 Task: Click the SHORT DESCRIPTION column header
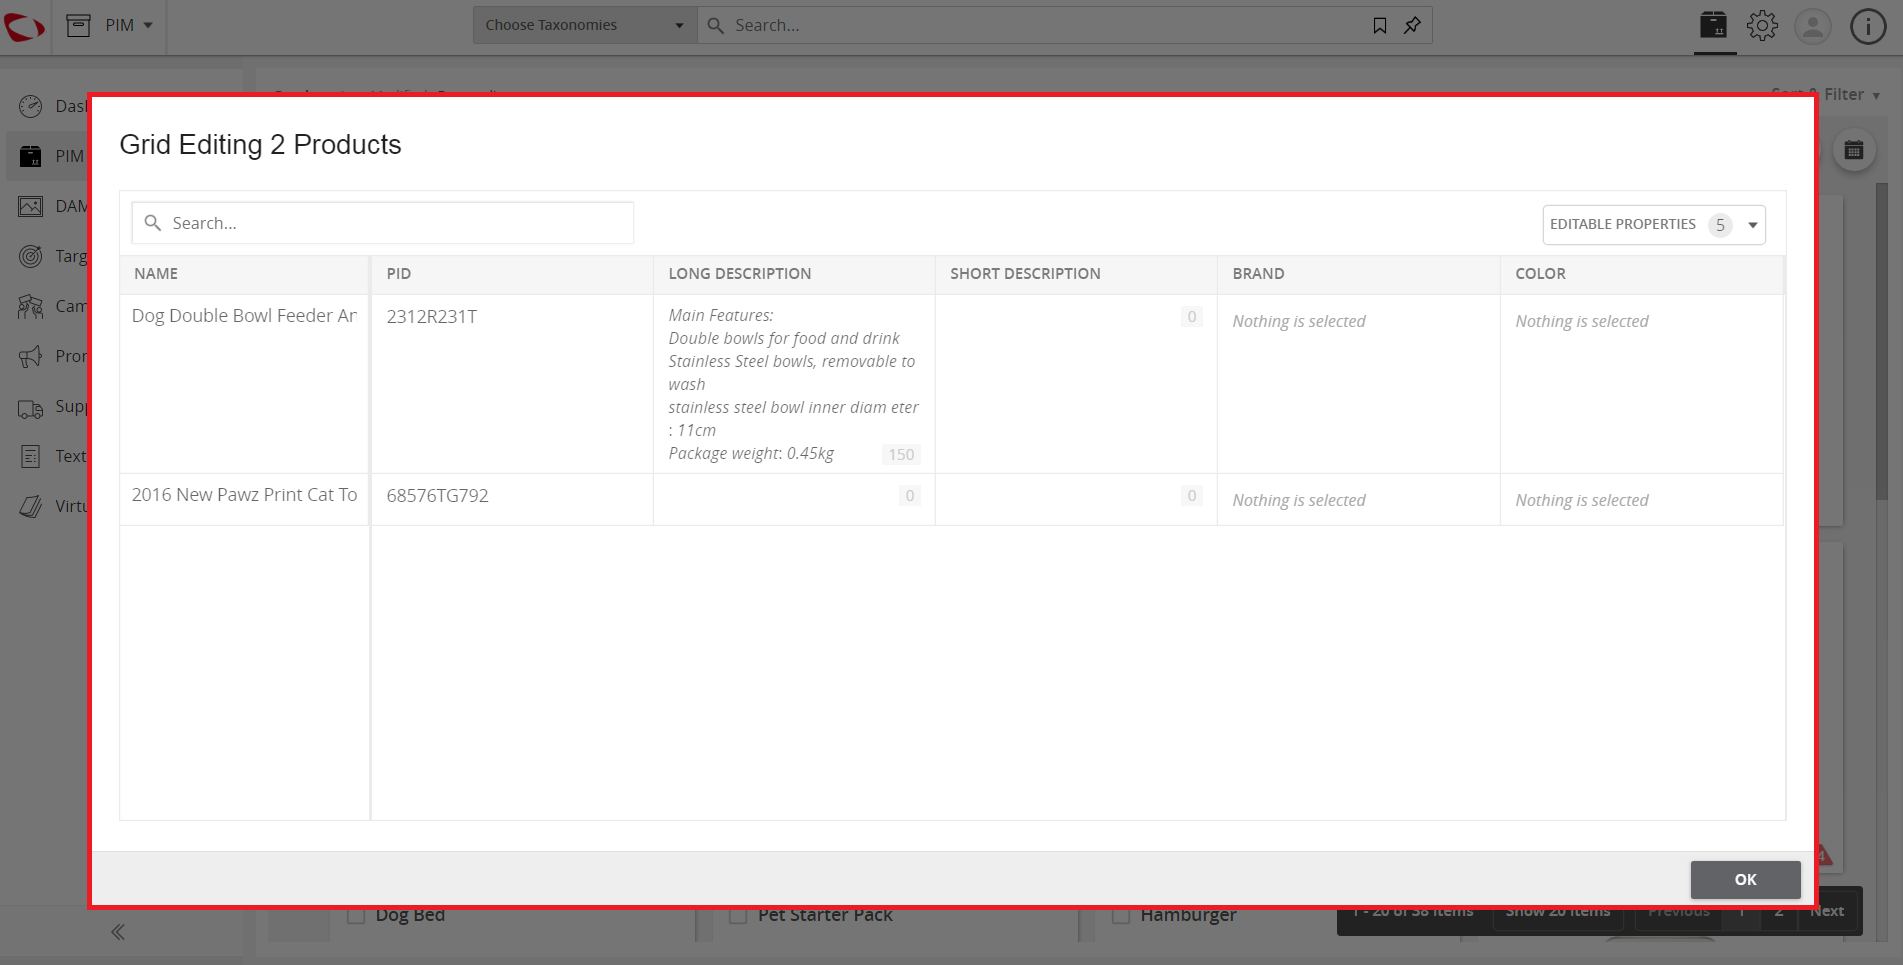[1076, 274]
